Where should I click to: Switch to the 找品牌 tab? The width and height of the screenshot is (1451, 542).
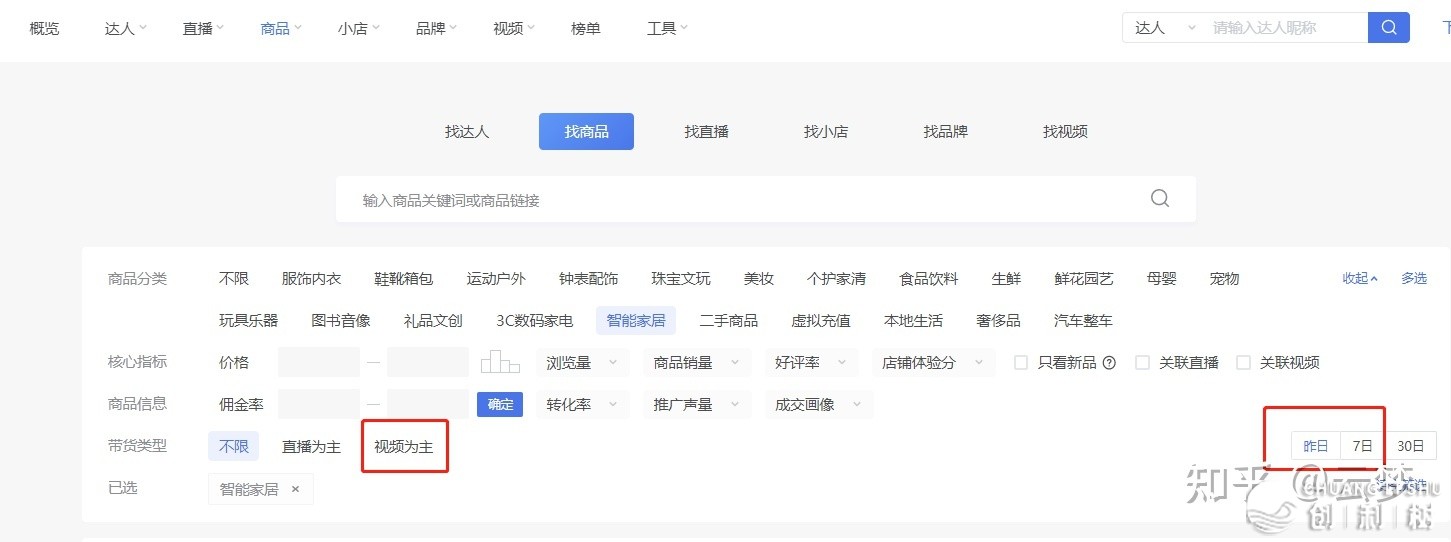click(945, 131)
